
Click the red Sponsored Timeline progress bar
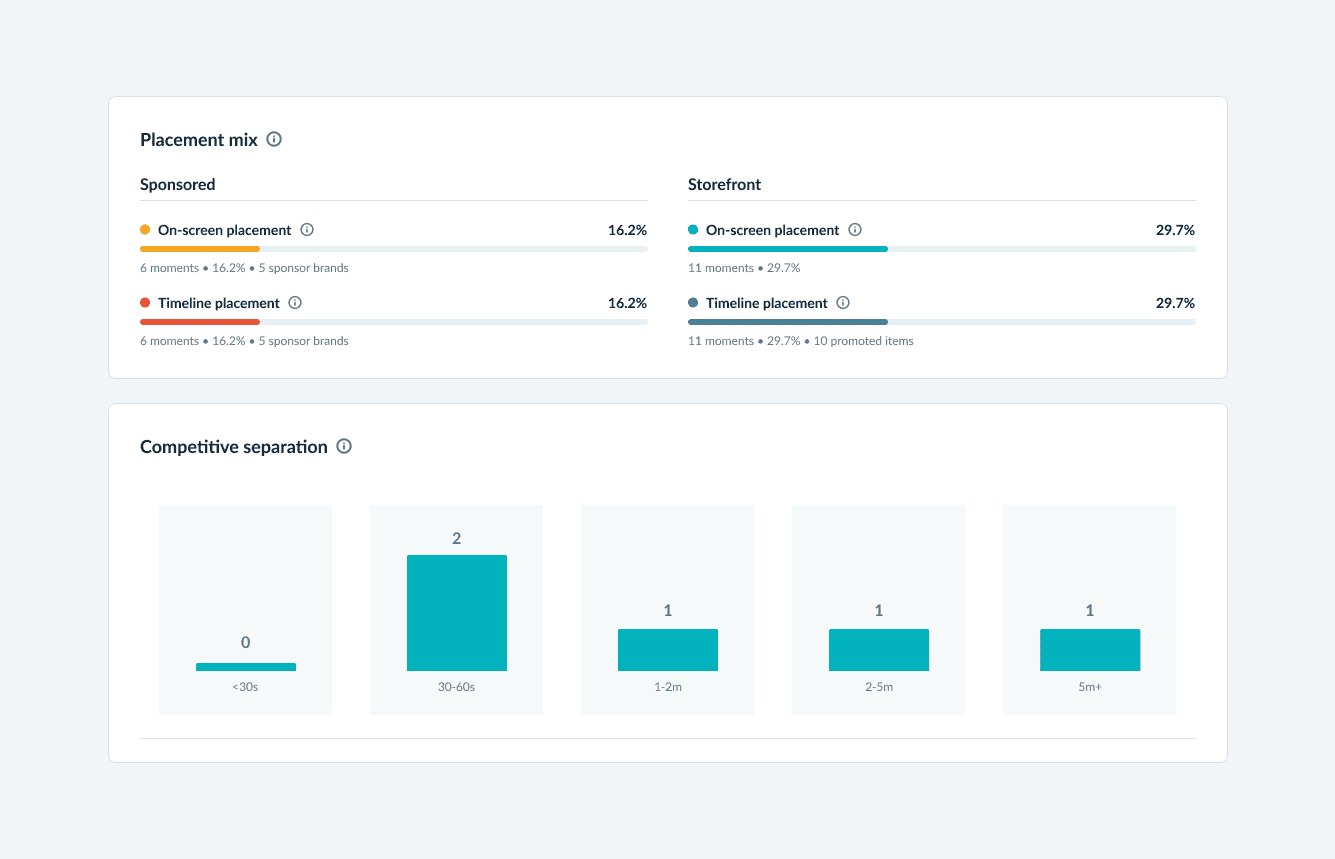[200, 322]
